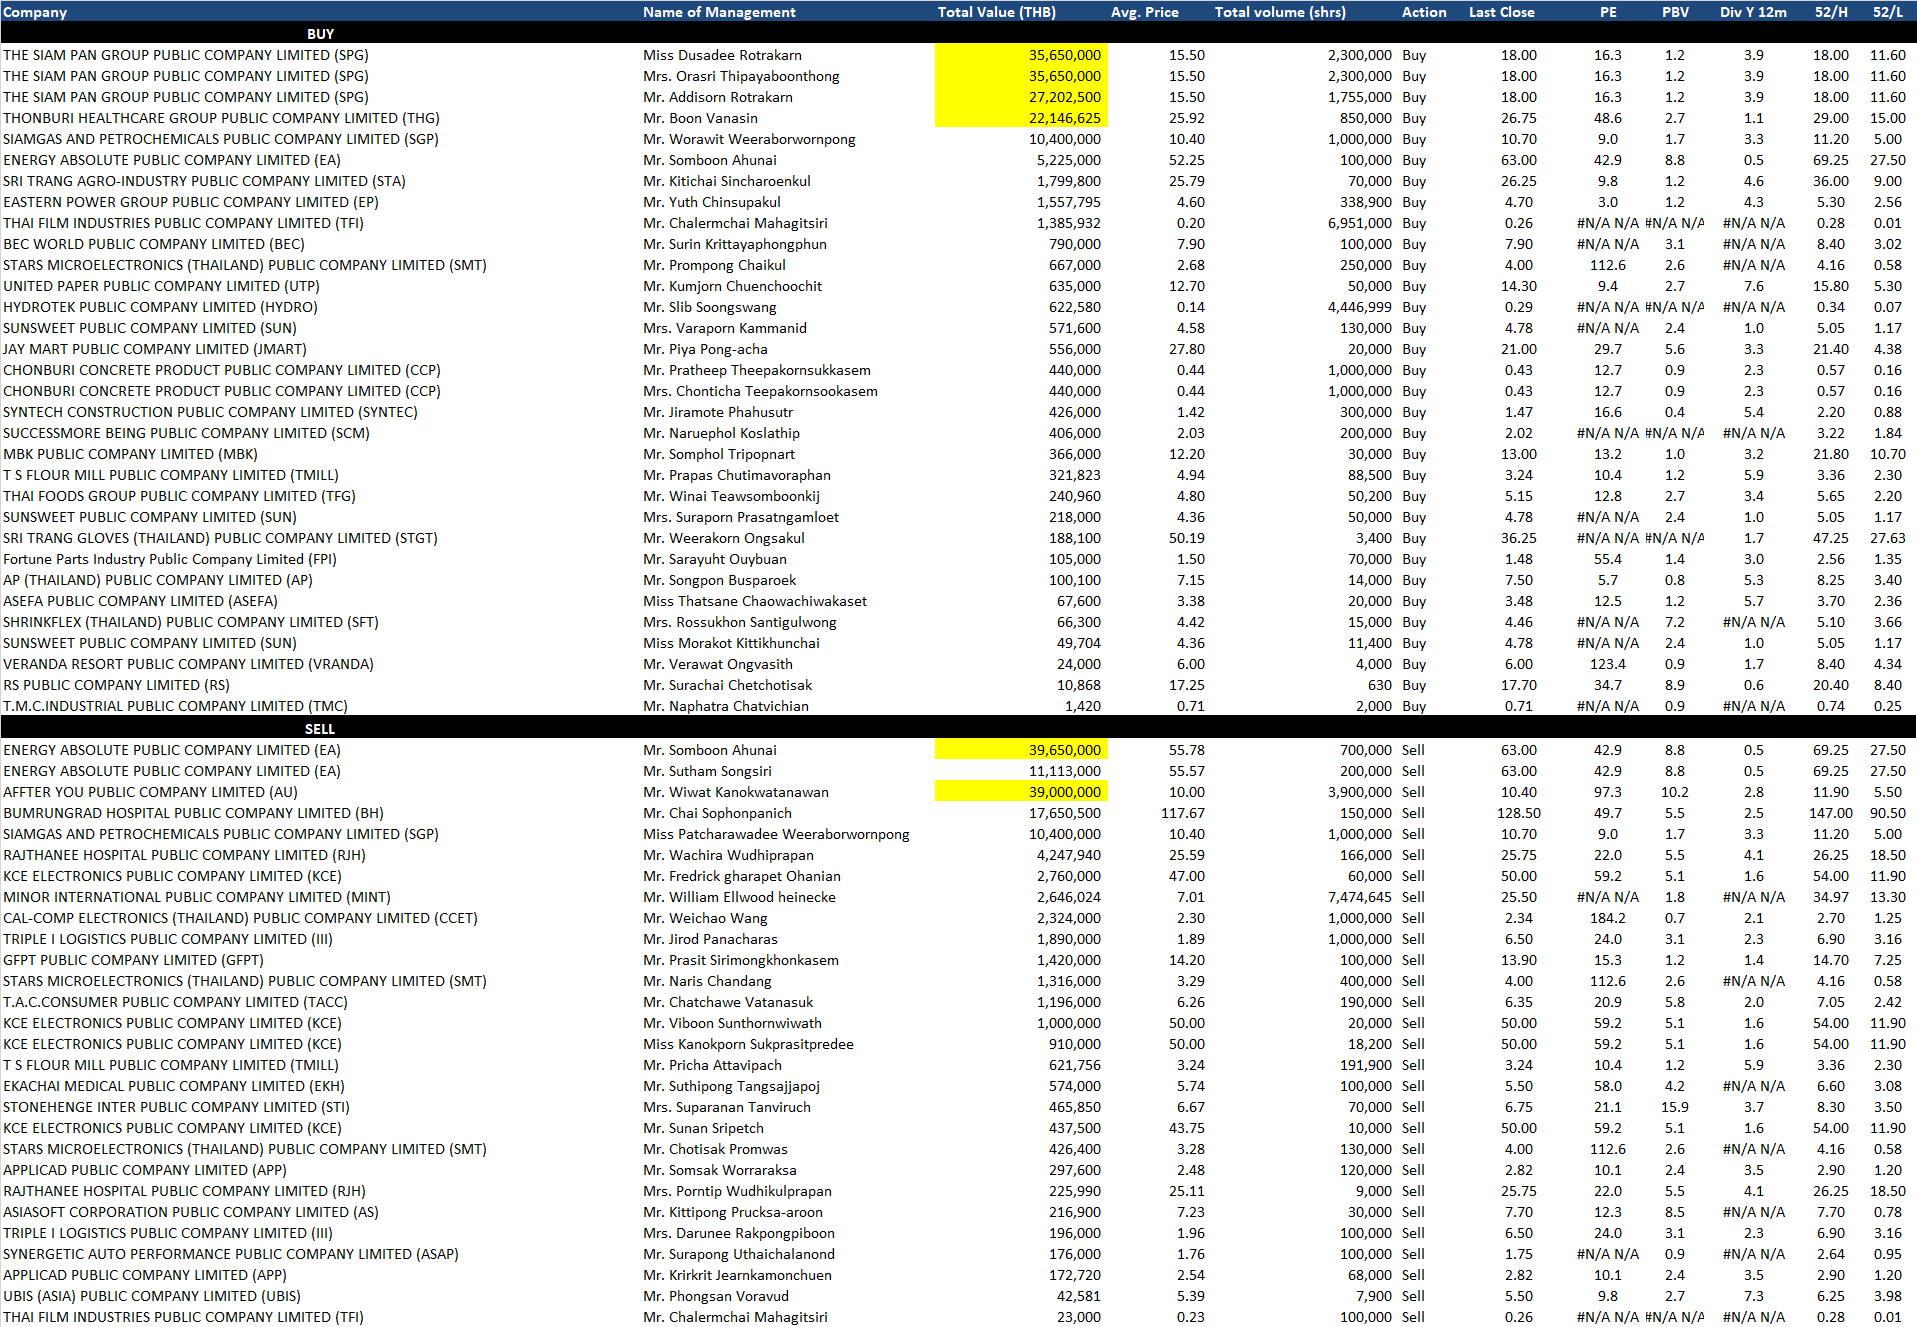The width and height of the screenshot is (1917, 1327).
Task: Select the "Last Close" column header
Action: pos(1501,12)
